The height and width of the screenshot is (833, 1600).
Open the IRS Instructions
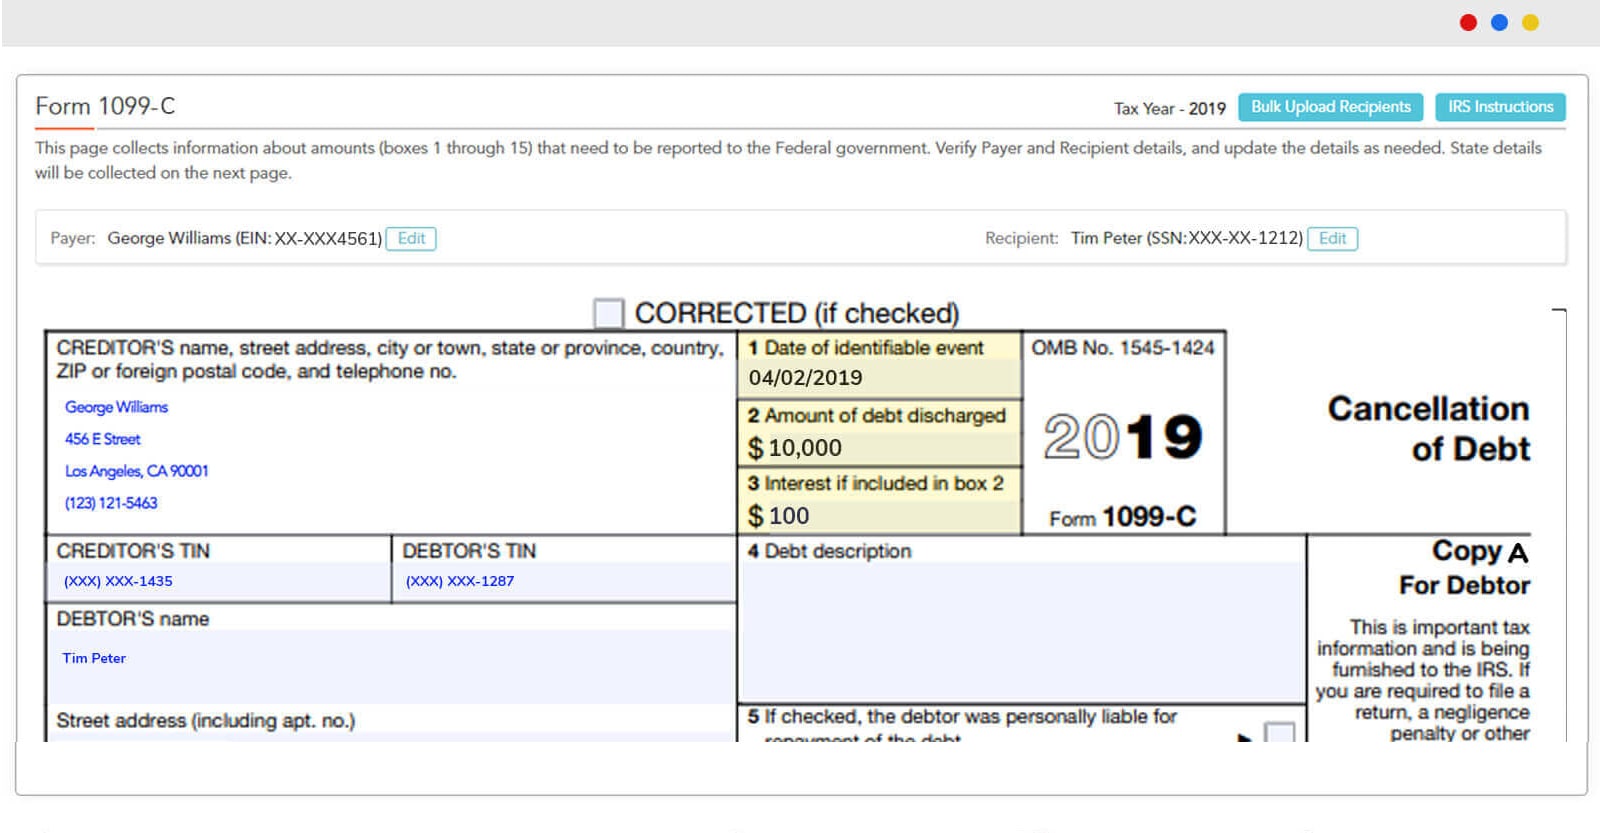[x=1500, y=107]
